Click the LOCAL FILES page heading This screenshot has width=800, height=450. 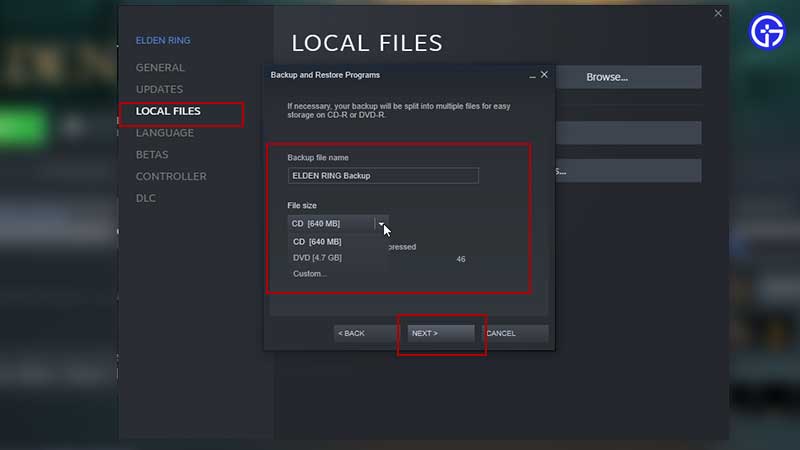(x=367, y=43)
